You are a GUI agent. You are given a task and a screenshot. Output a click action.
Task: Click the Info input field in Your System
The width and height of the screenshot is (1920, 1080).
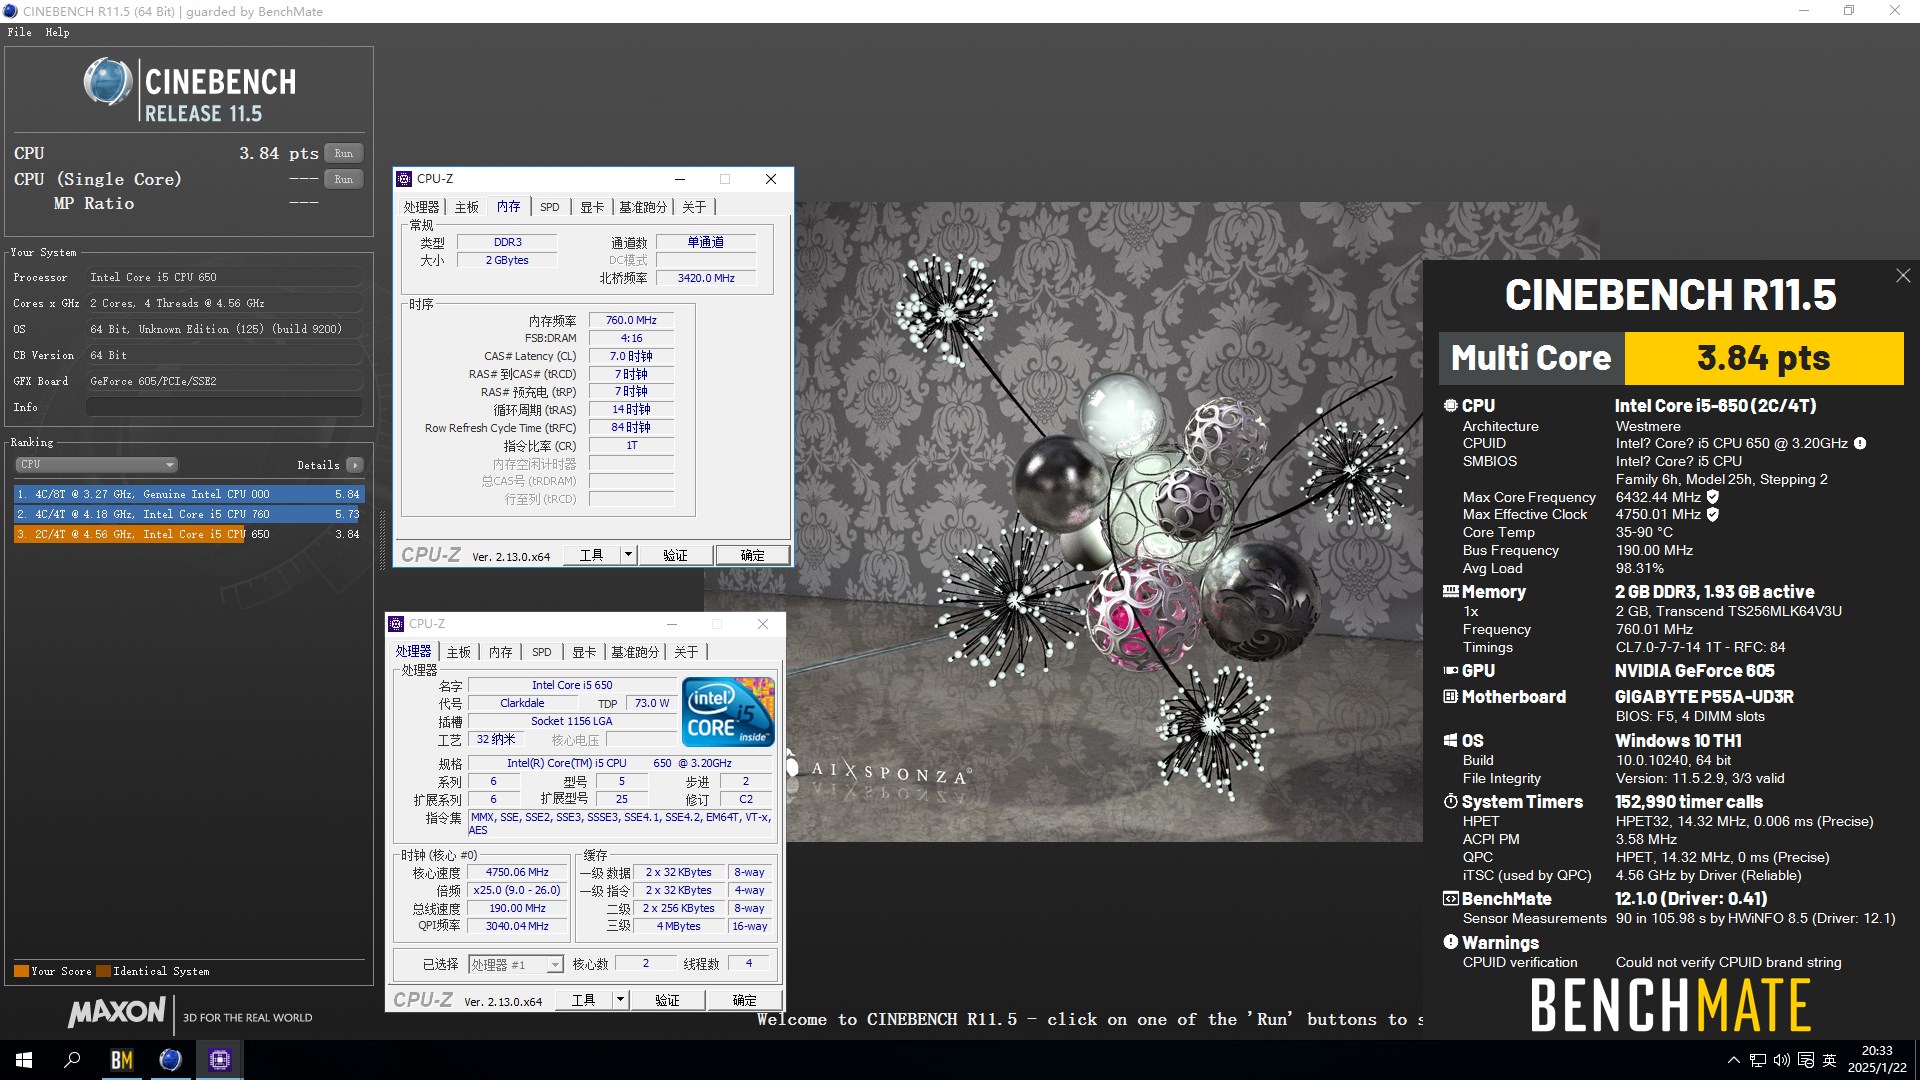[x=224, y=407]
